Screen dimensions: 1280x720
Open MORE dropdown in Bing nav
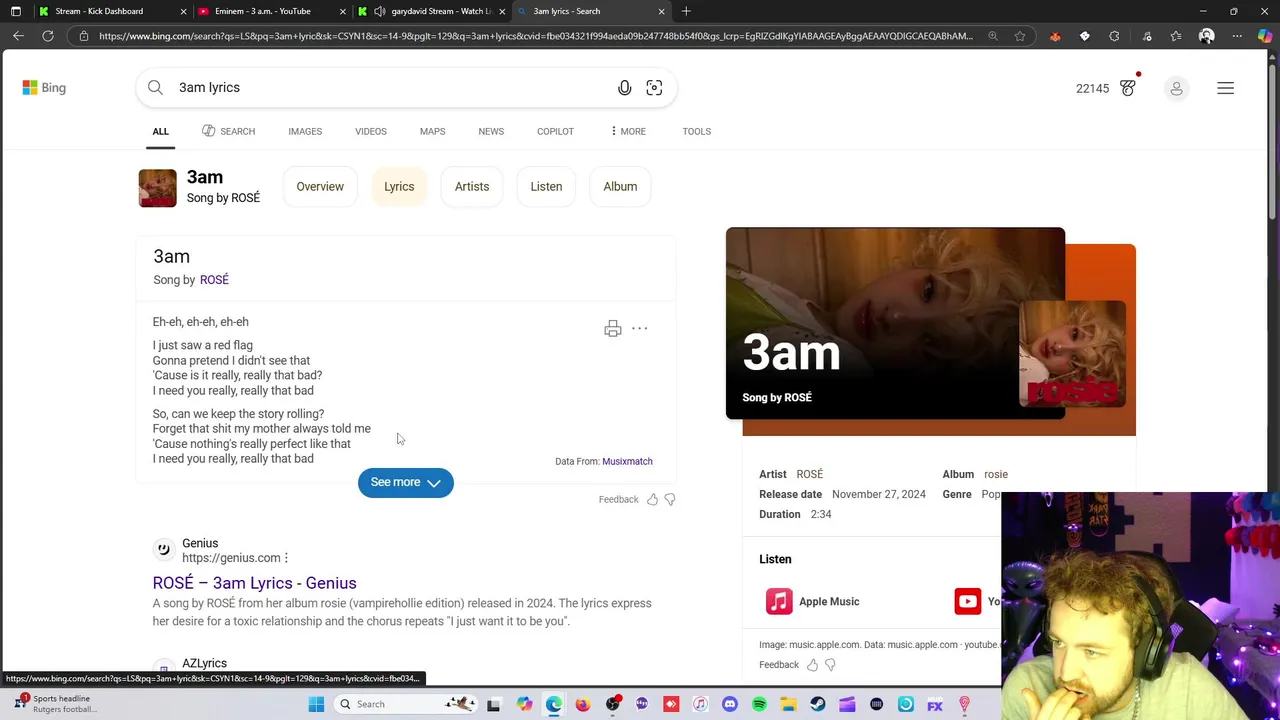[x=628, y=131]
